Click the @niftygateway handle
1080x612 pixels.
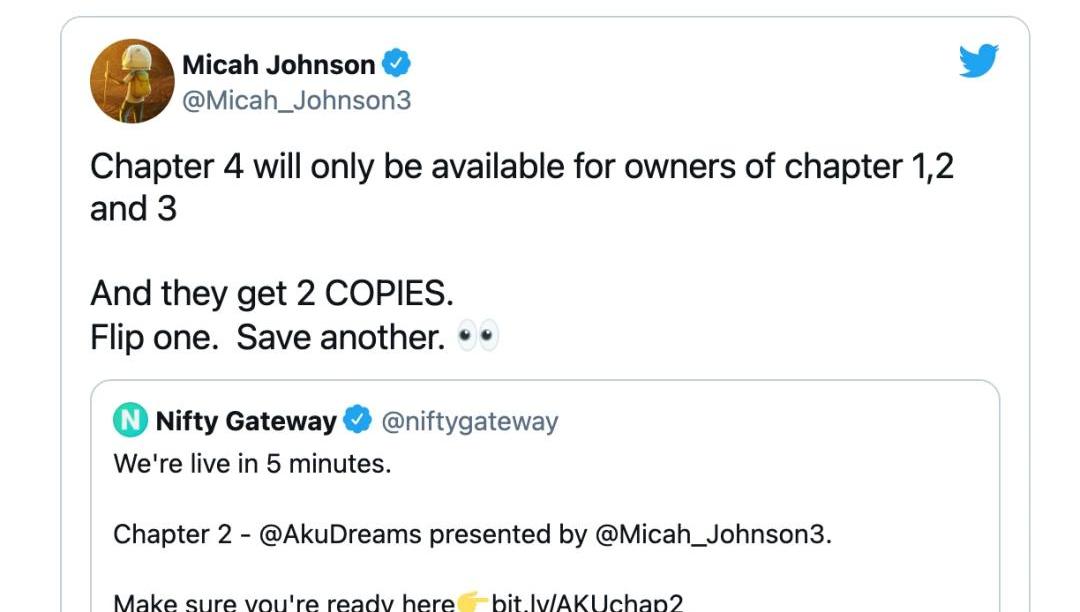(470, 421)
